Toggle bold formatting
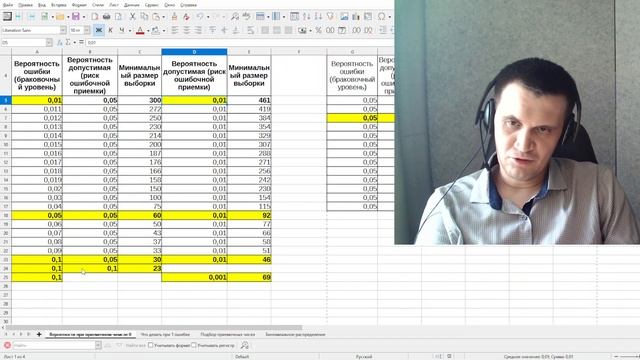 click(x=98, y=30)
